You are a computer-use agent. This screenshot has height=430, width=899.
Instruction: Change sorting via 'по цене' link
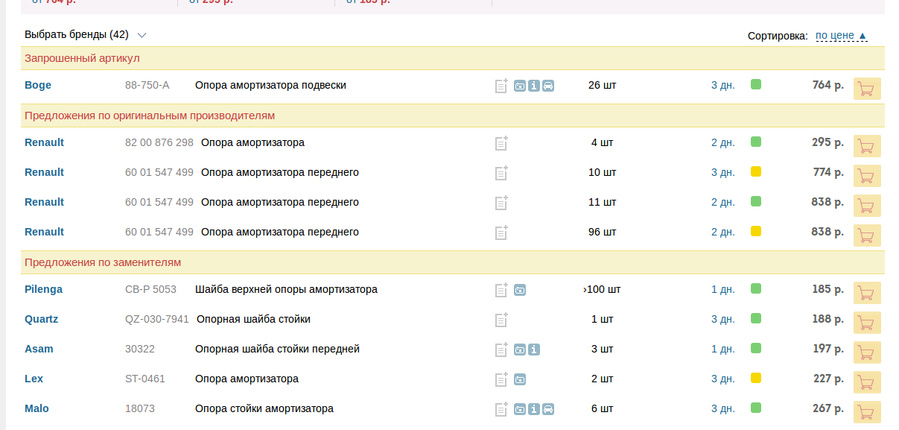(841, 36)
